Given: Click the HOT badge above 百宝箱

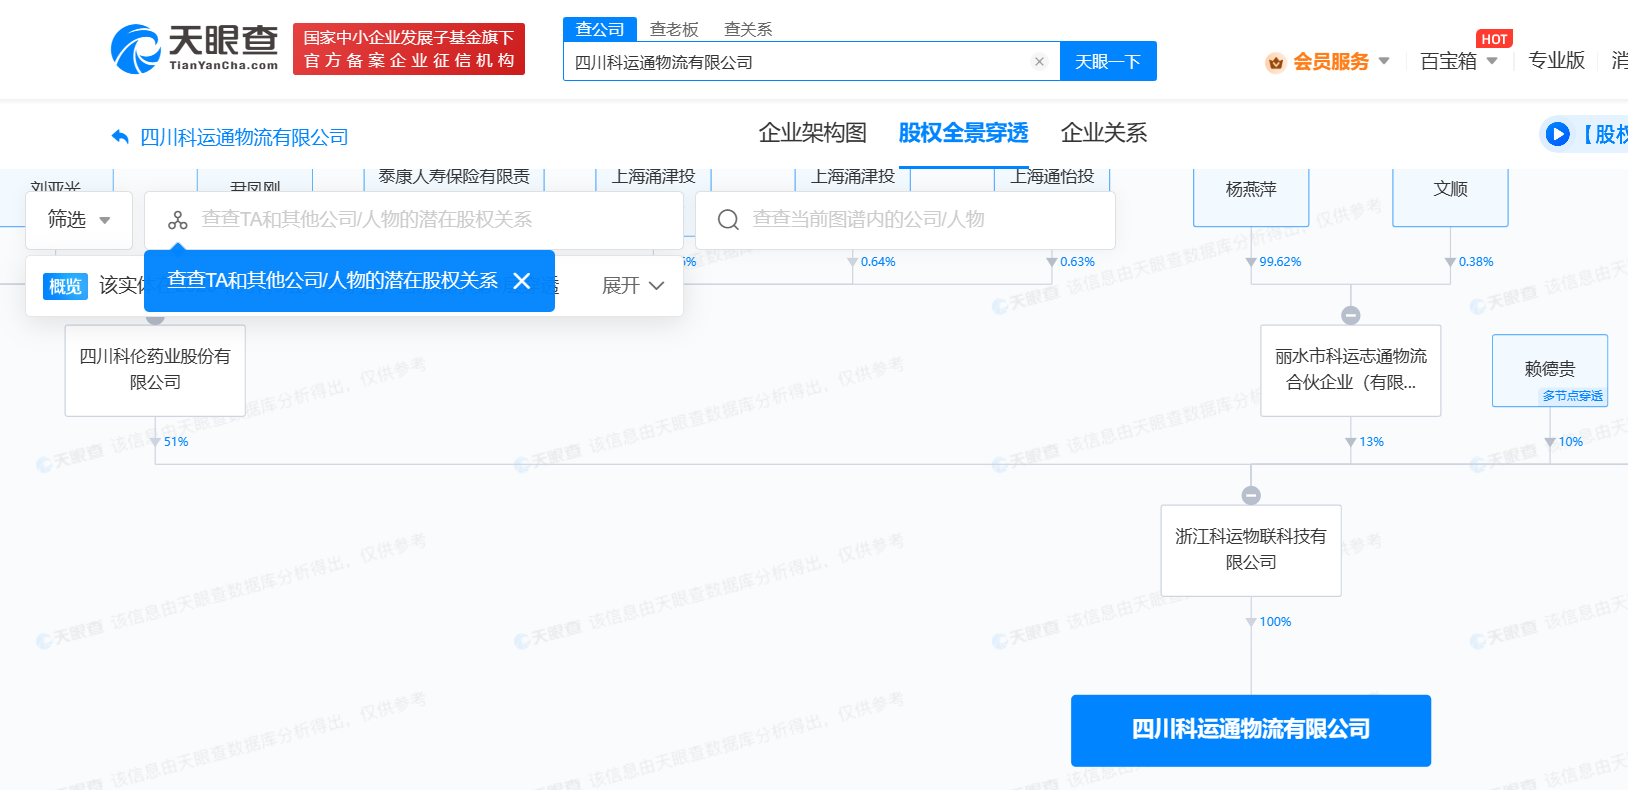Looking at the screenshot, I should tap(1494, 39).
